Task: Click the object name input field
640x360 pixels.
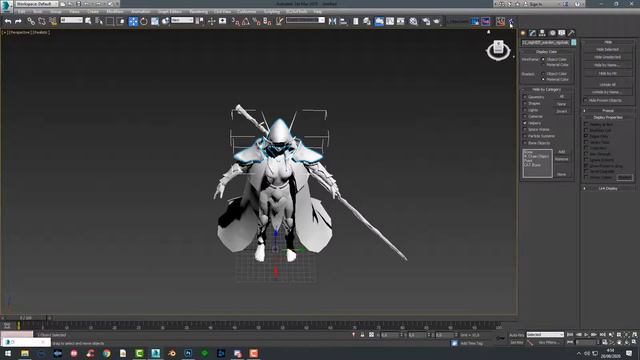Action: click(545, 42)
